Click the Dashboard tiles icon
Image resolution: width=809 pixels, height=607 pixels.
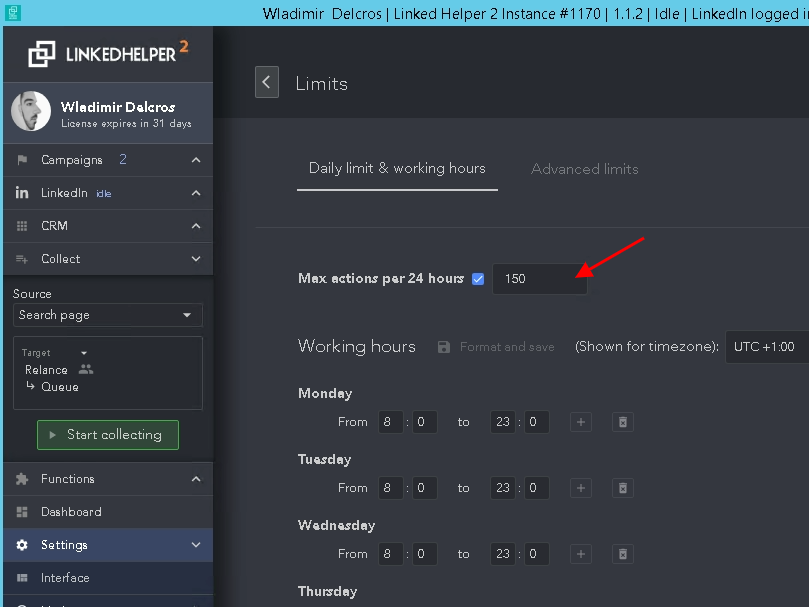pyautogui.click(x=22, y=512)
